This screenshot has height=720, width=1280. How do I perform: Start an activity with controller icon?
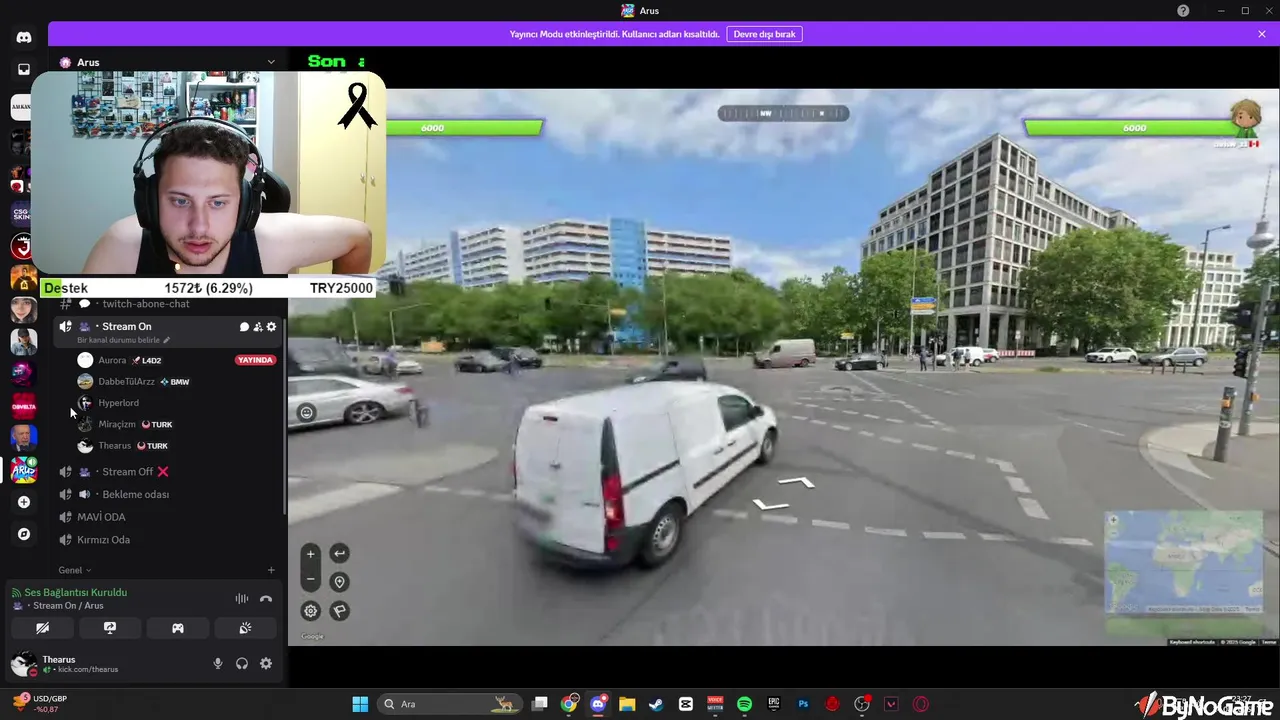point(178,628)
